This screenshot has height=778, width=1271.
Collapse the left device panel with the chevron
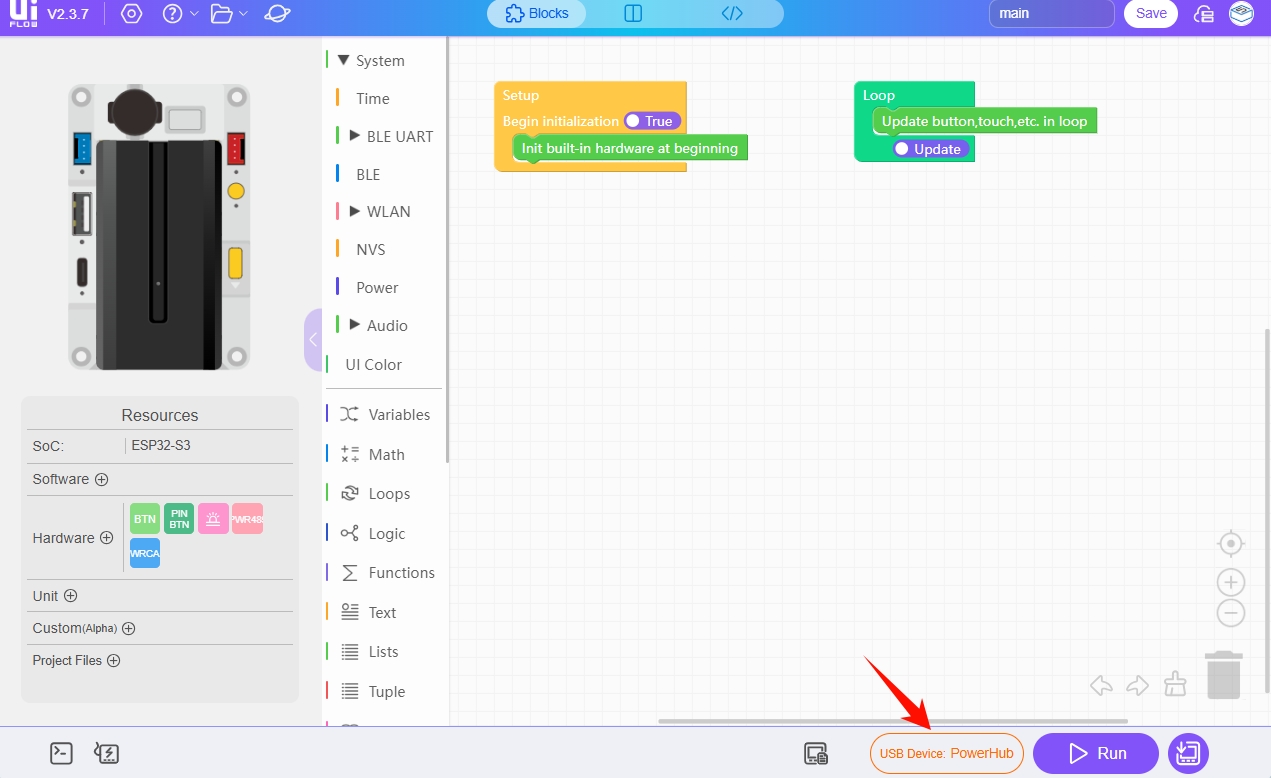tap(313, 340)
